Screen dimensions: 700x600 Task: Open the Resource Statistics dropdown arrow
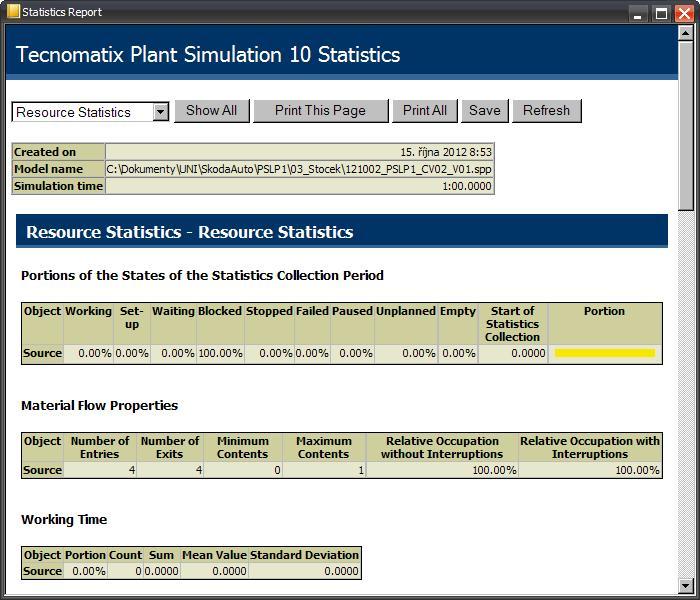pos(161,112)
